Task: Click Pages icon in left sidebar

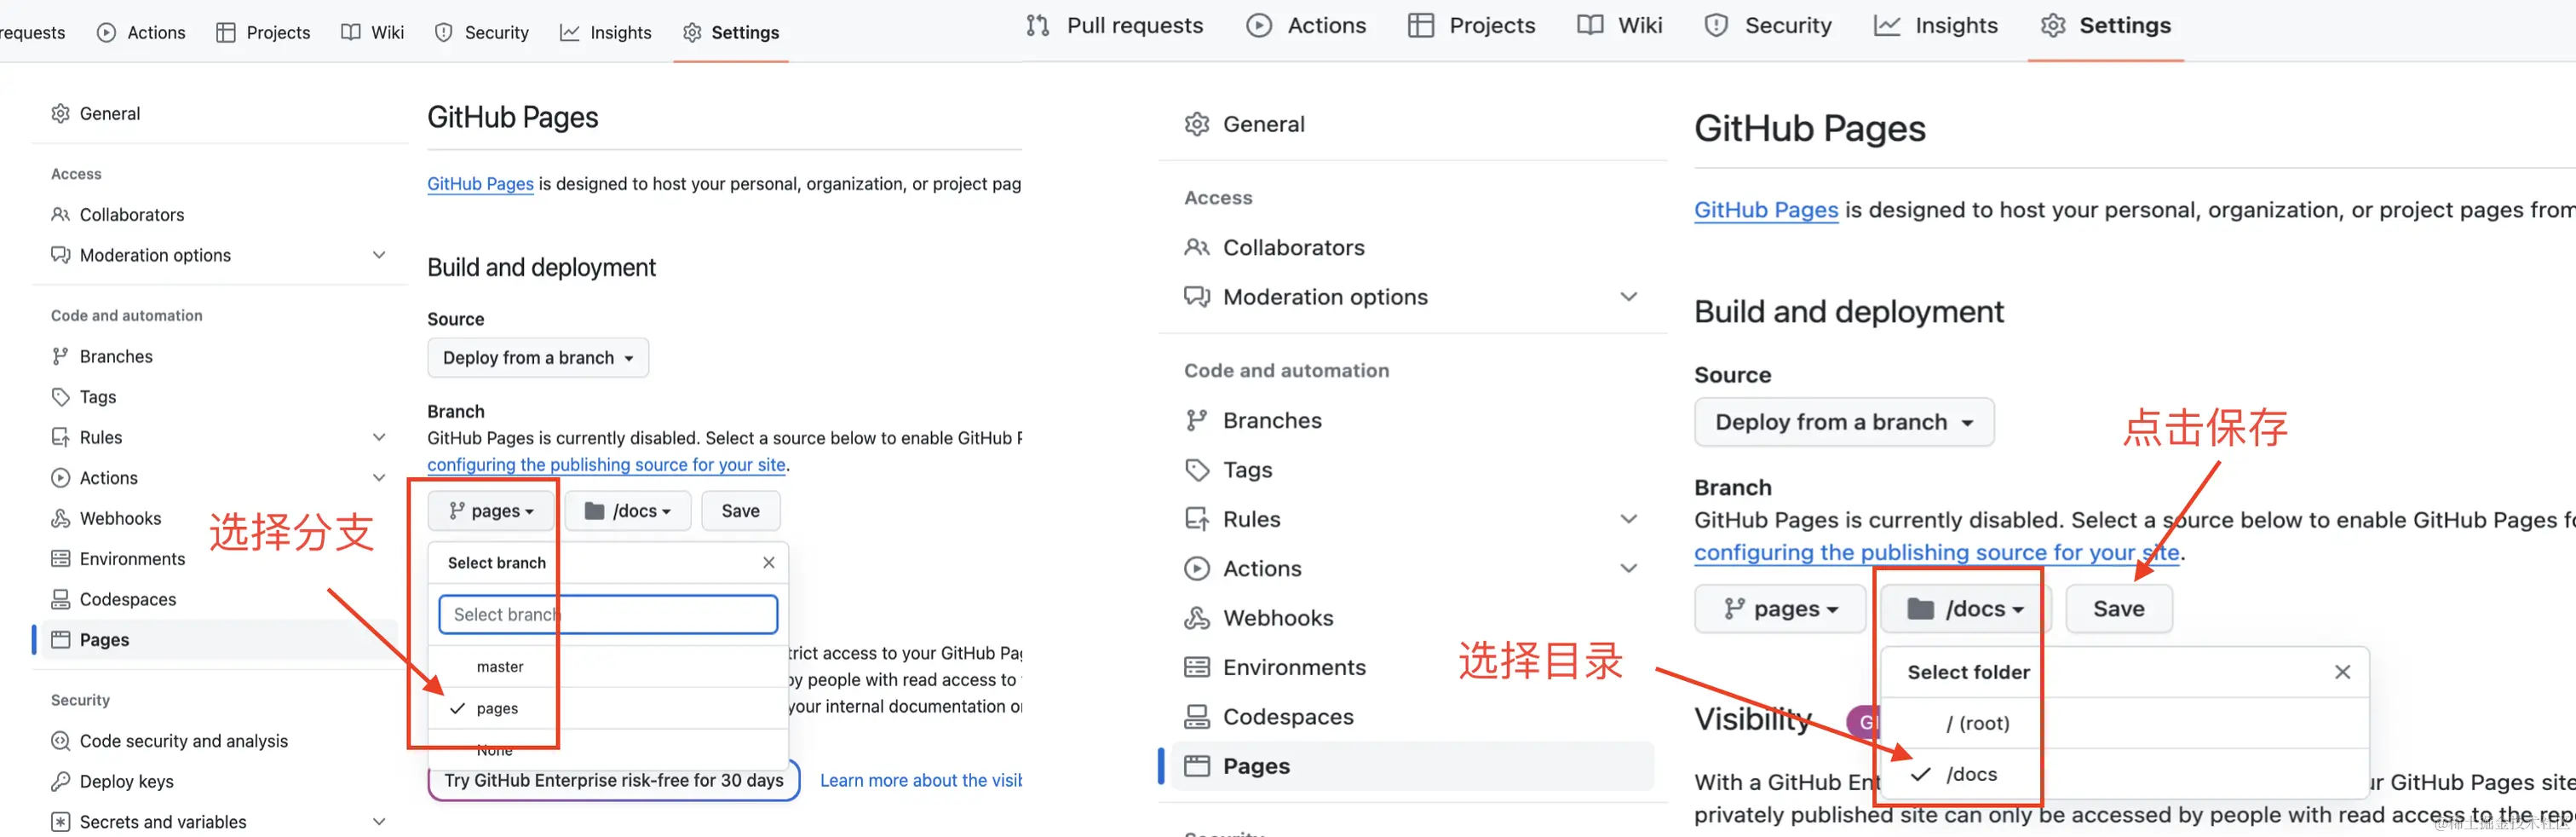Action: click(x=61, y=640)
